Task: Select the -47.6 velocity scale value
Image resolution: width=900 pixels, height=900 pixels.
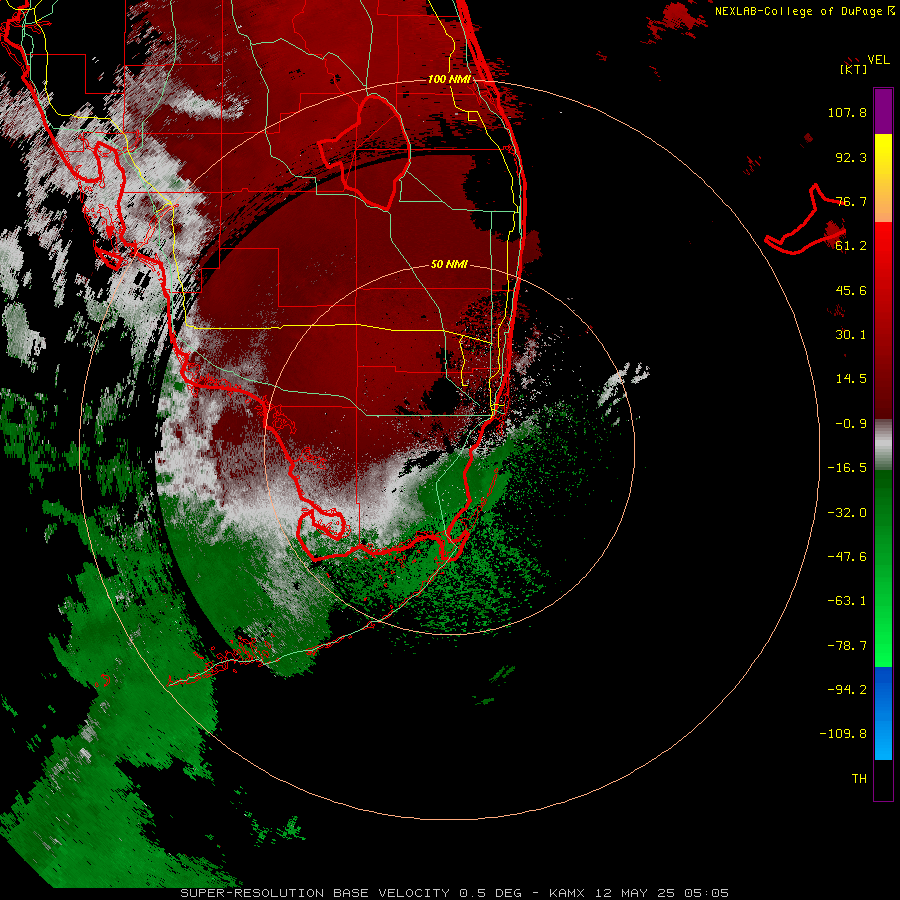Action: [847, 557]
